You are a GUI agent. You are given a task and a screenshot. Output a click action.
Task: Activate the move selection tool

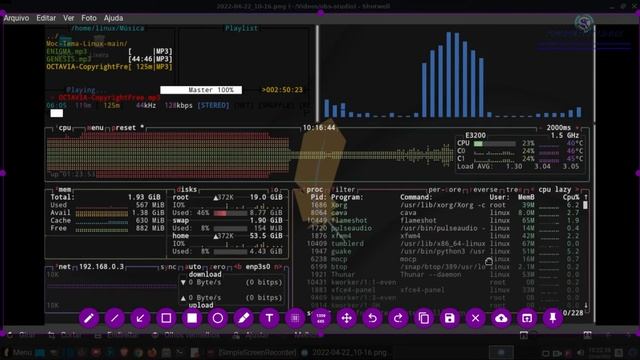pyautogui.click(x=347, y=318)
